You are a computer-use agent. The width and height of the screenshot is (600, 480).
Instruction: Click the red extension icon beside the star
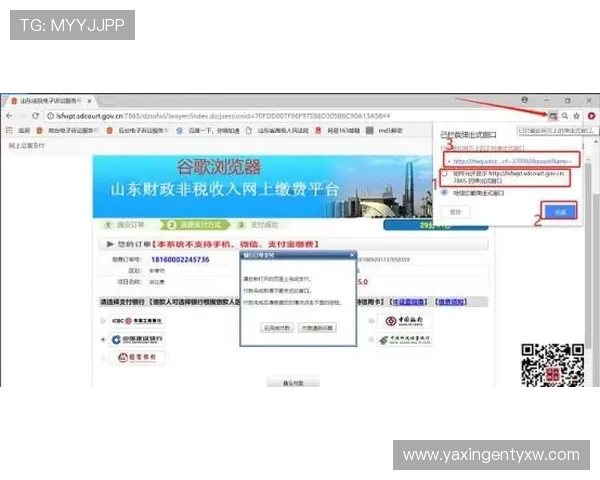point(591,116)
